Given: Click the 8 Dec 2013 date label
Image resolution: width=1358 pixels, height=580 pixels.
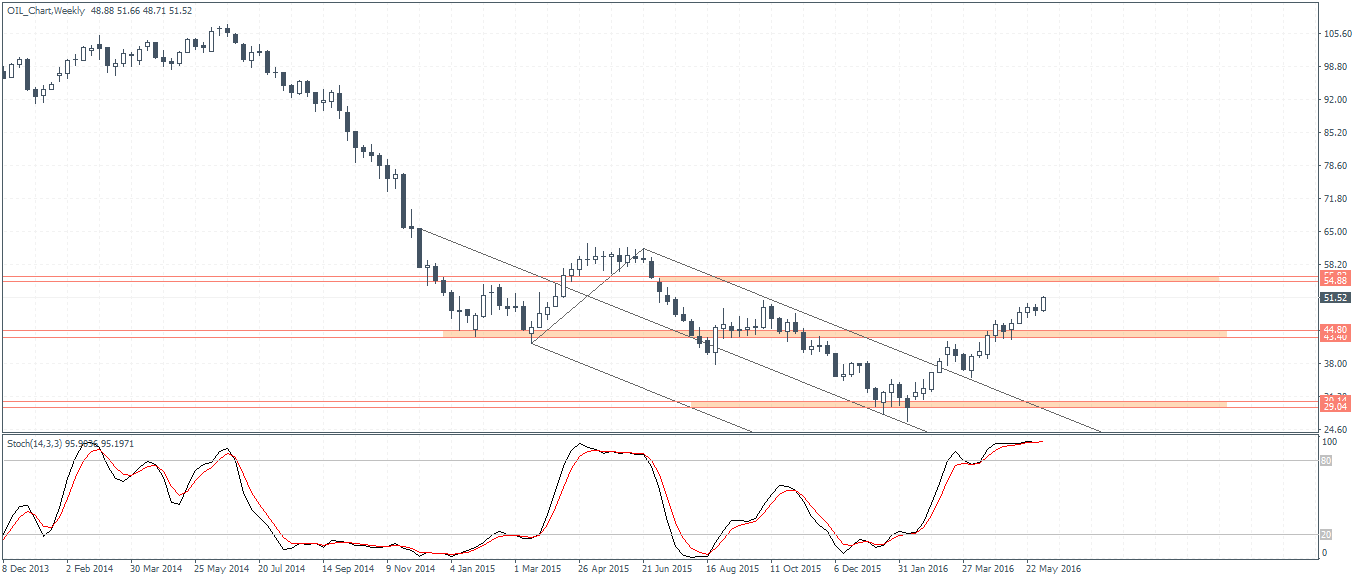Looking at the screenshot, I should (x=27, y=569).
